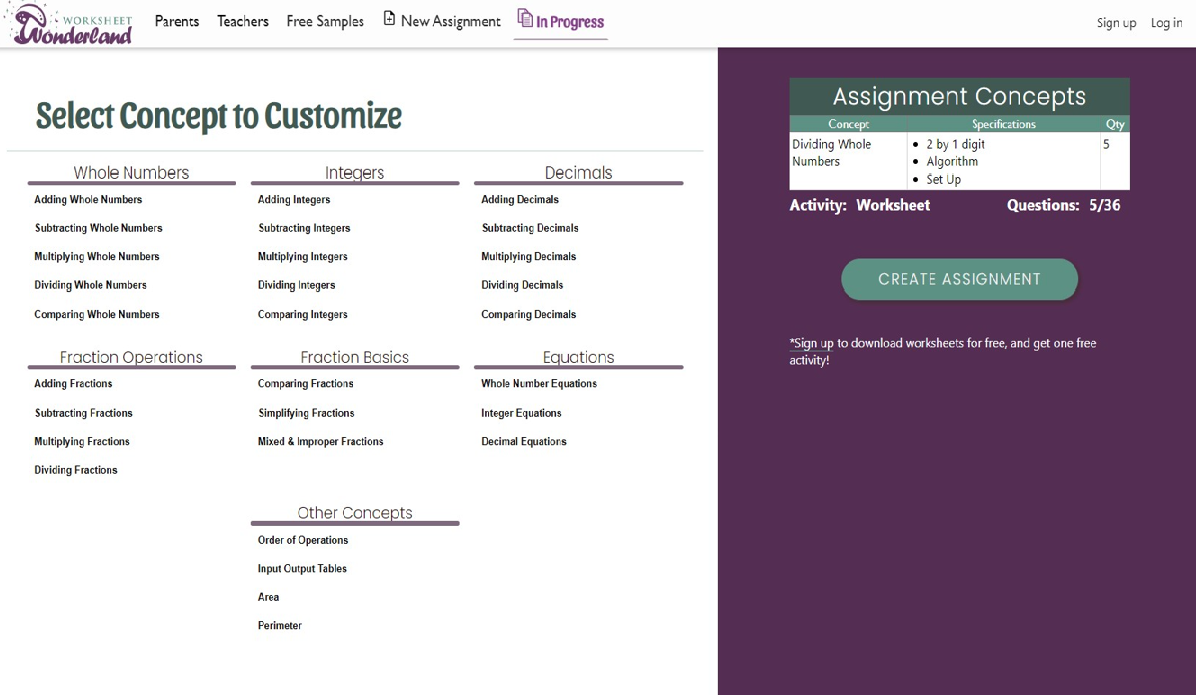Choose the Perimeter concept
The image size is (1196, 695).
coord(279,626)
